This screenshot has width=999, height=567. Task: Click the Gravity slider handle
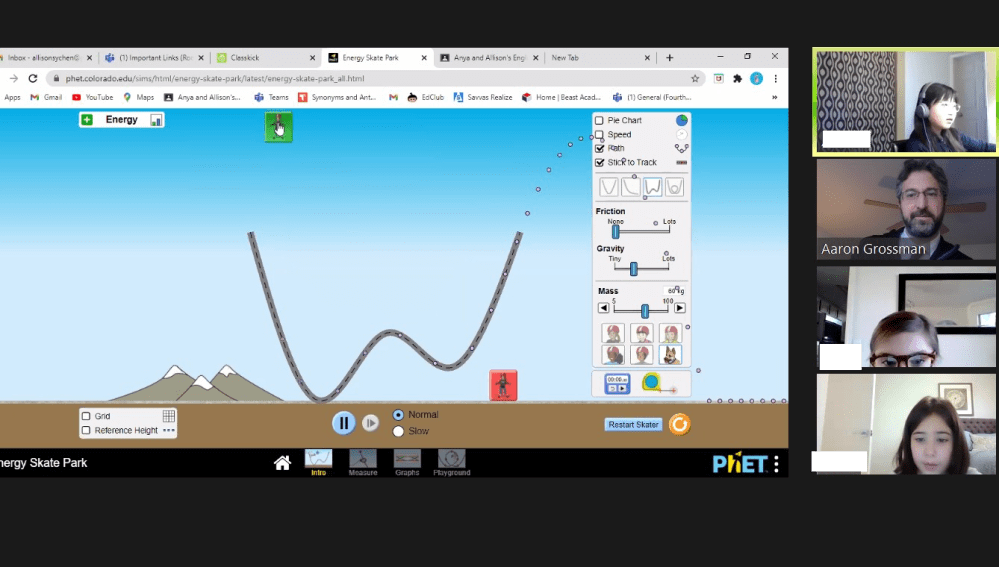coord(633,268)
